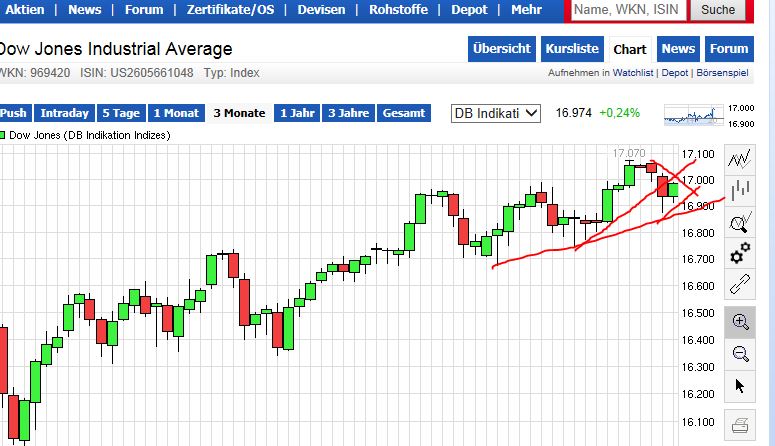Click the Depot link under tabs
Image resolution: width=775 pixels, height=446 pixels.
pos(675,73)
